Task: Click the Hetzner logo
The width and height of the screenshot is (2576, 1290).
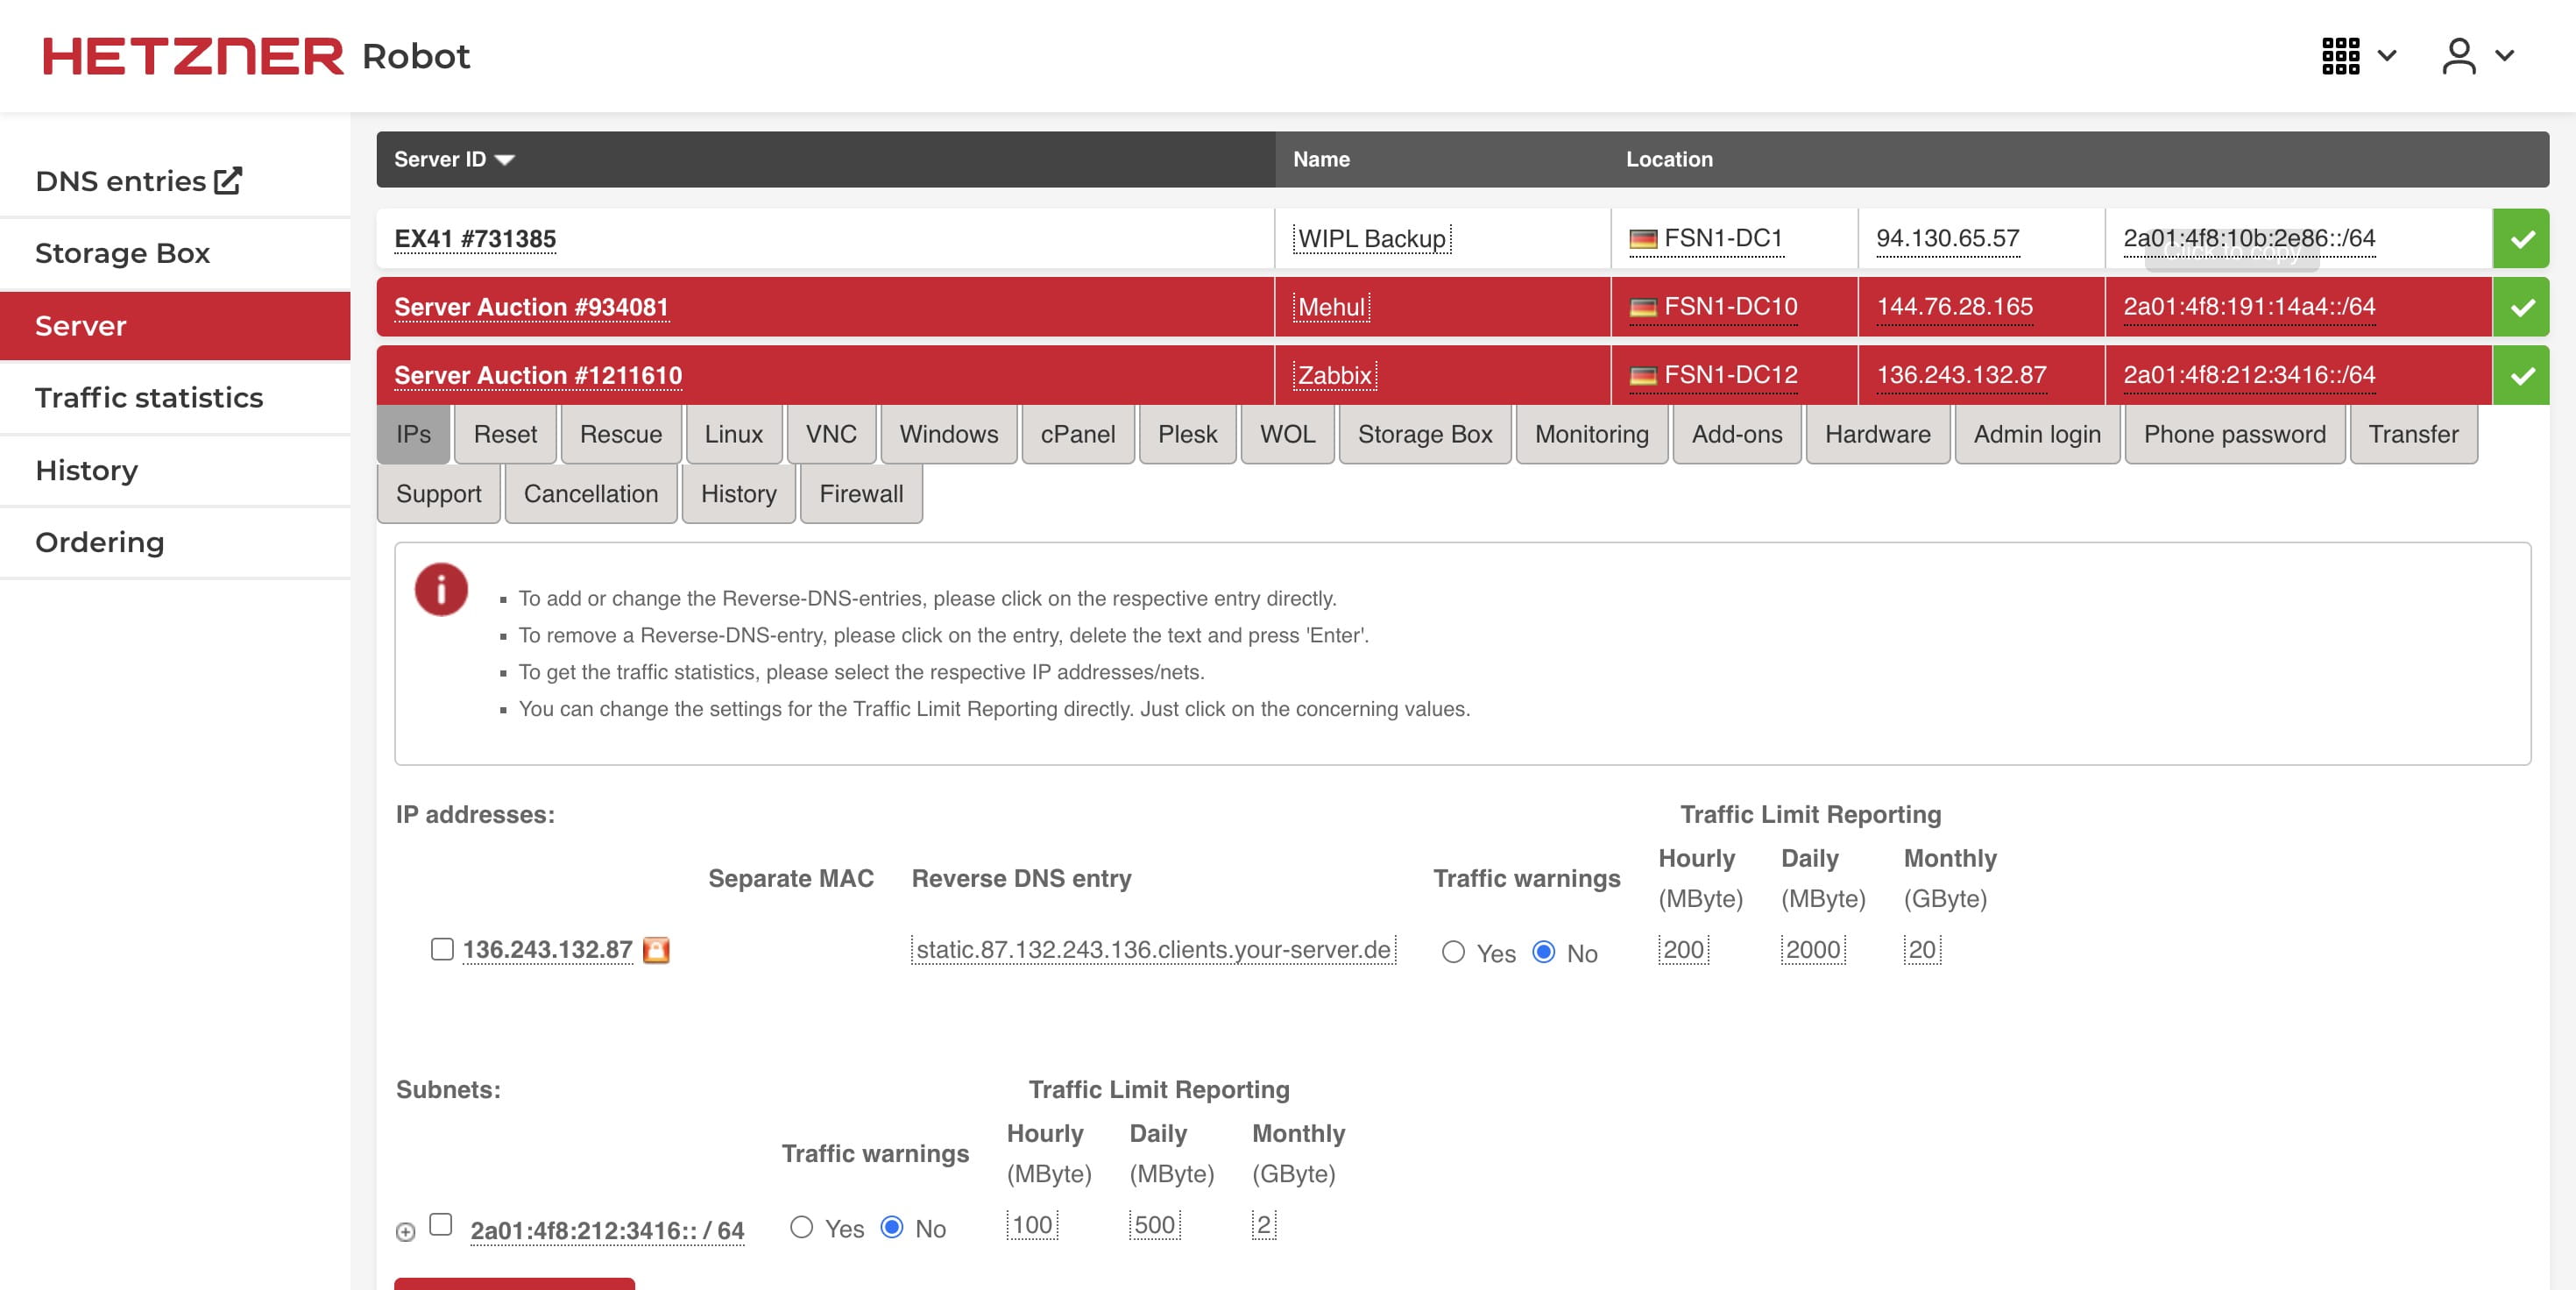Action: tap(193, 56)
